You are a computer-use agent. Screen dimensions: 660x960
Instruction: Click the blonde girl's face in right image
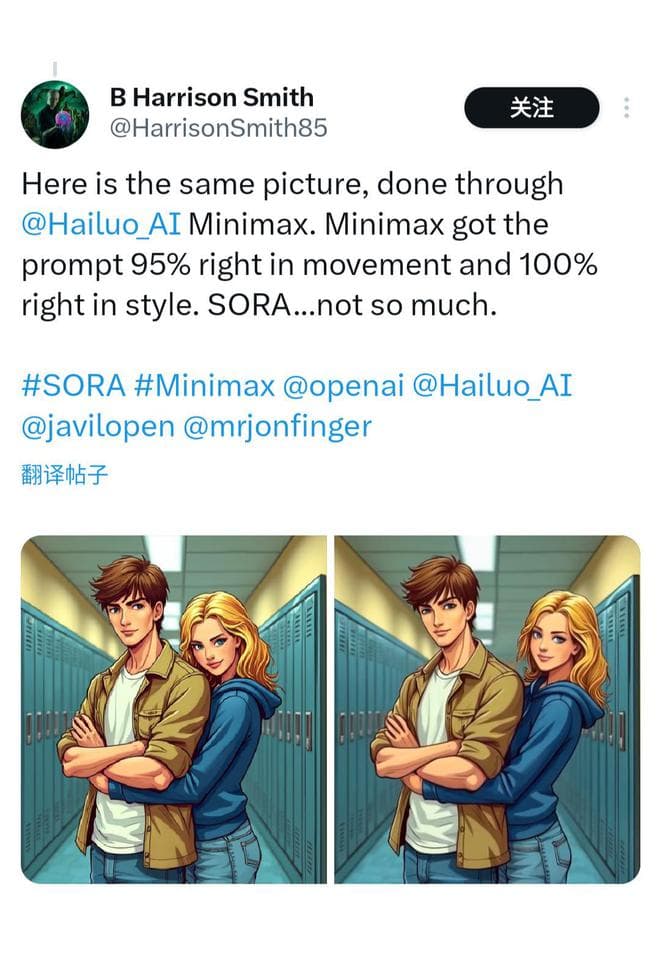point(552,650)
